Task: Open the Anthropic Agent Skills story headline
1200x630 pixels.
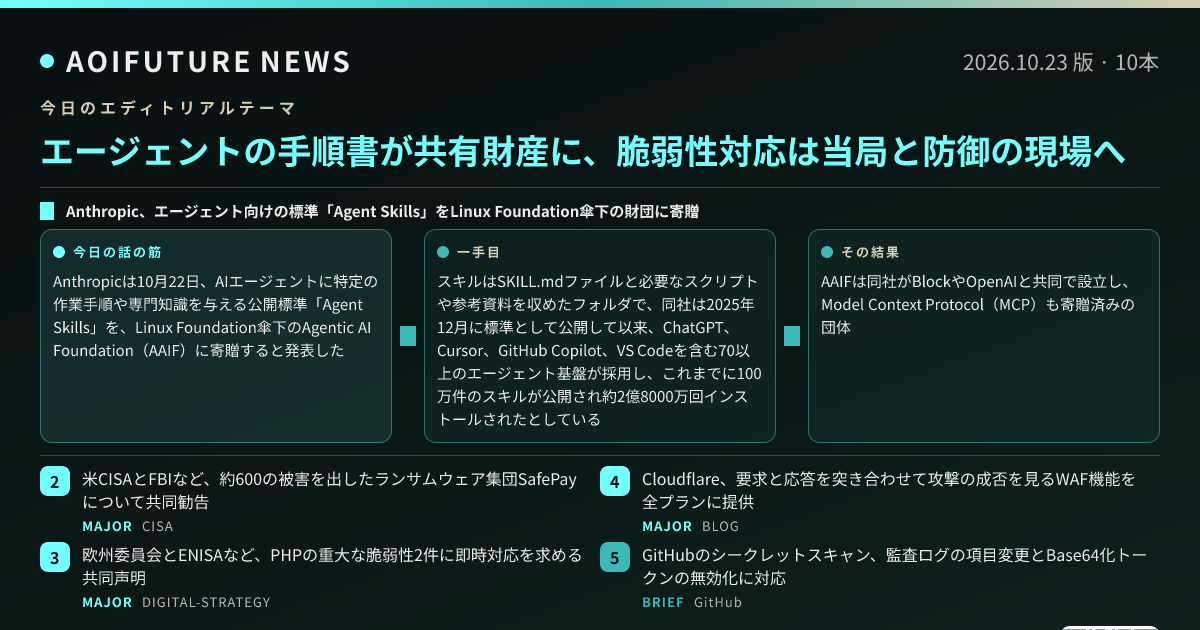Action: pyautogui.click(x=381, y=212)
